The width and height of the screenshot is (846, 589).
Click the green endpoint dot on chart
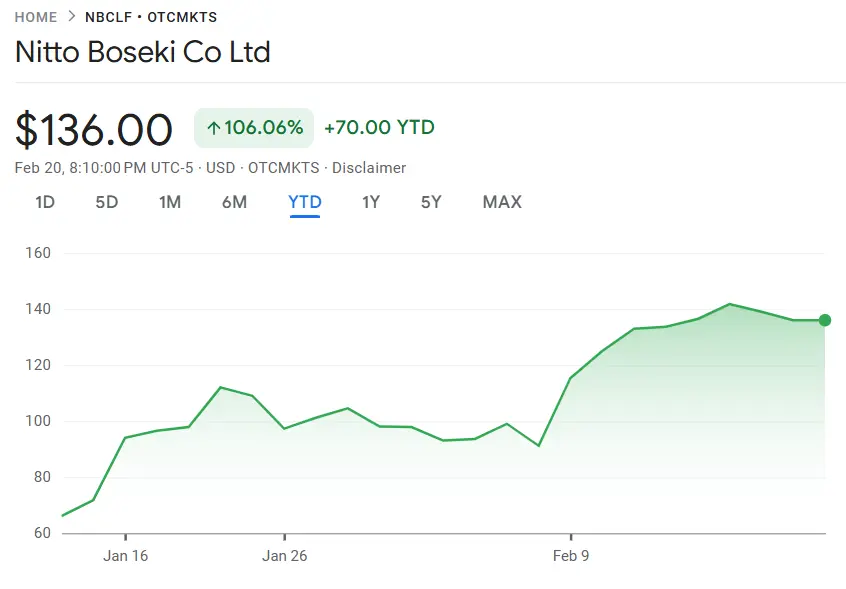tap(825, 320)
